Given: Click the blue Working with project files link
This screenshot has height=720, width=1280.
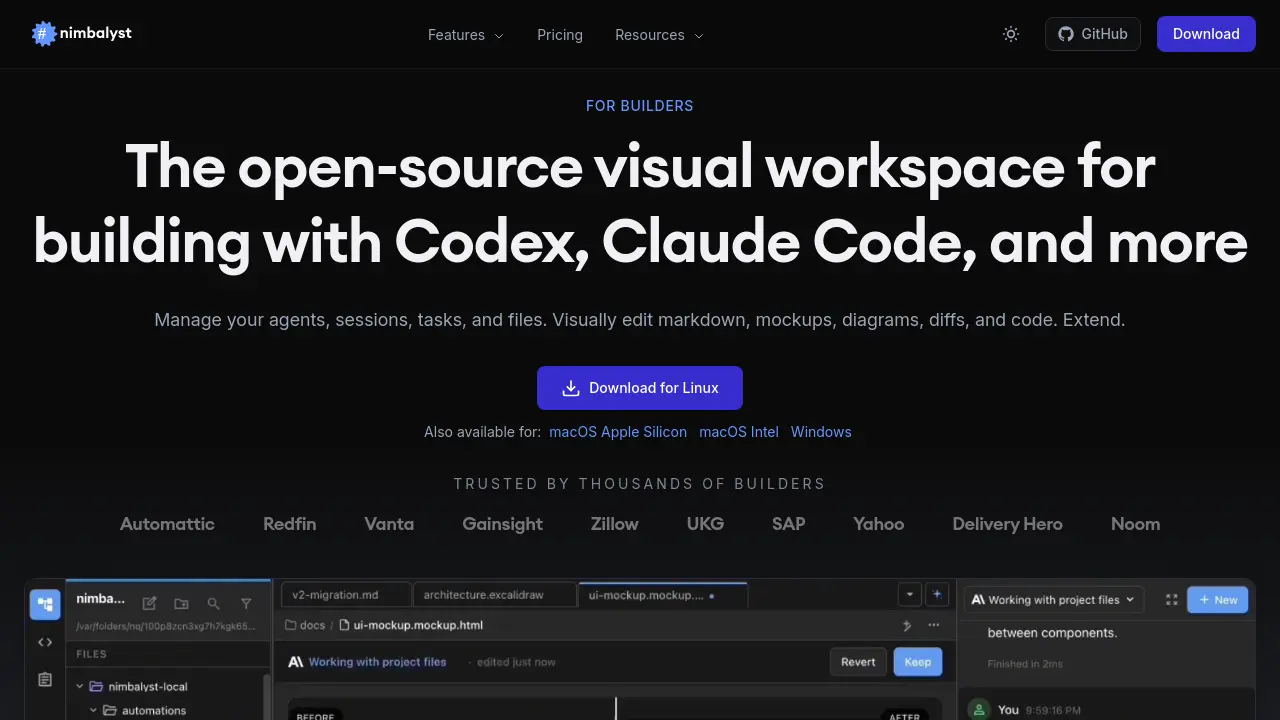Looking at the screenshot, I should [377, 662].
